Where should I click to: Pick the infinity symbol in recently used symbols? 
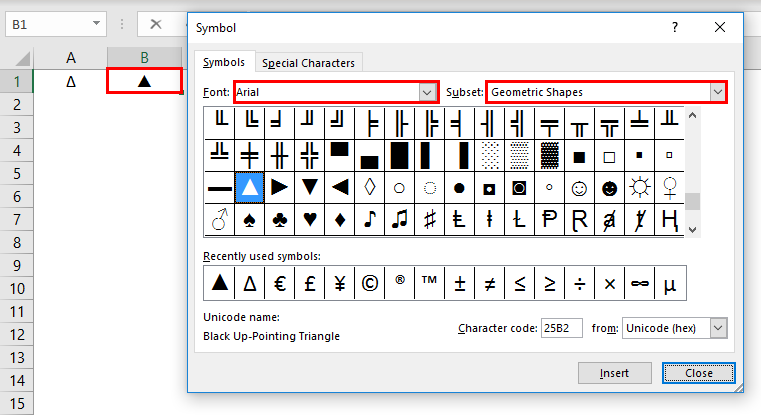pos(638,284)
